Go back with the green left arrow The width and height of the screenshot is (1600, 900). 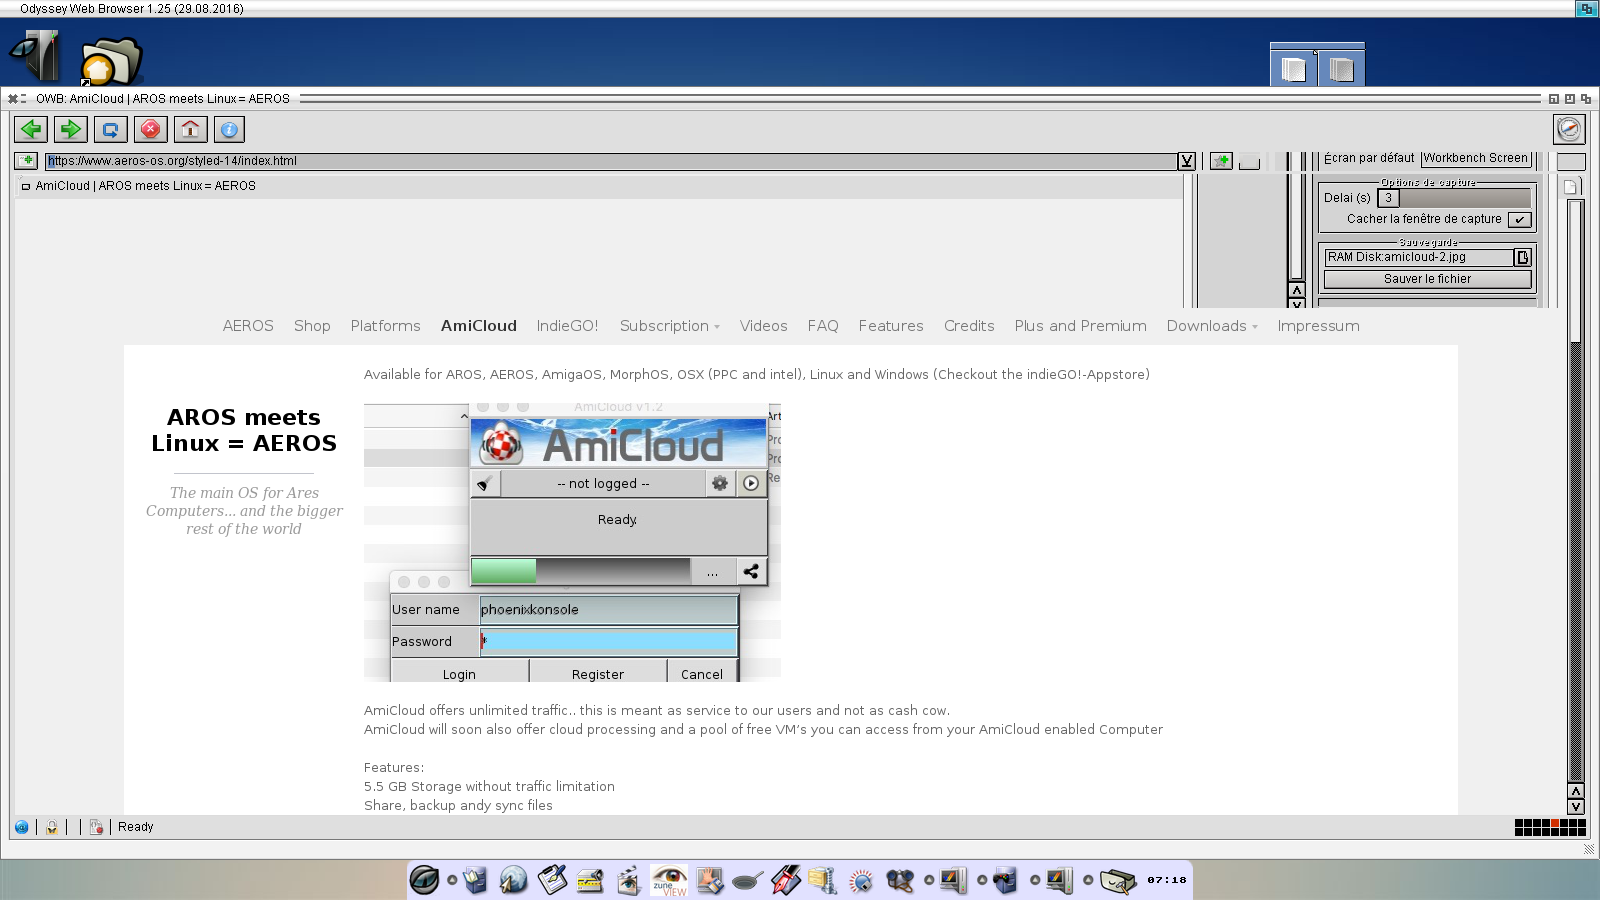(31, 129)
